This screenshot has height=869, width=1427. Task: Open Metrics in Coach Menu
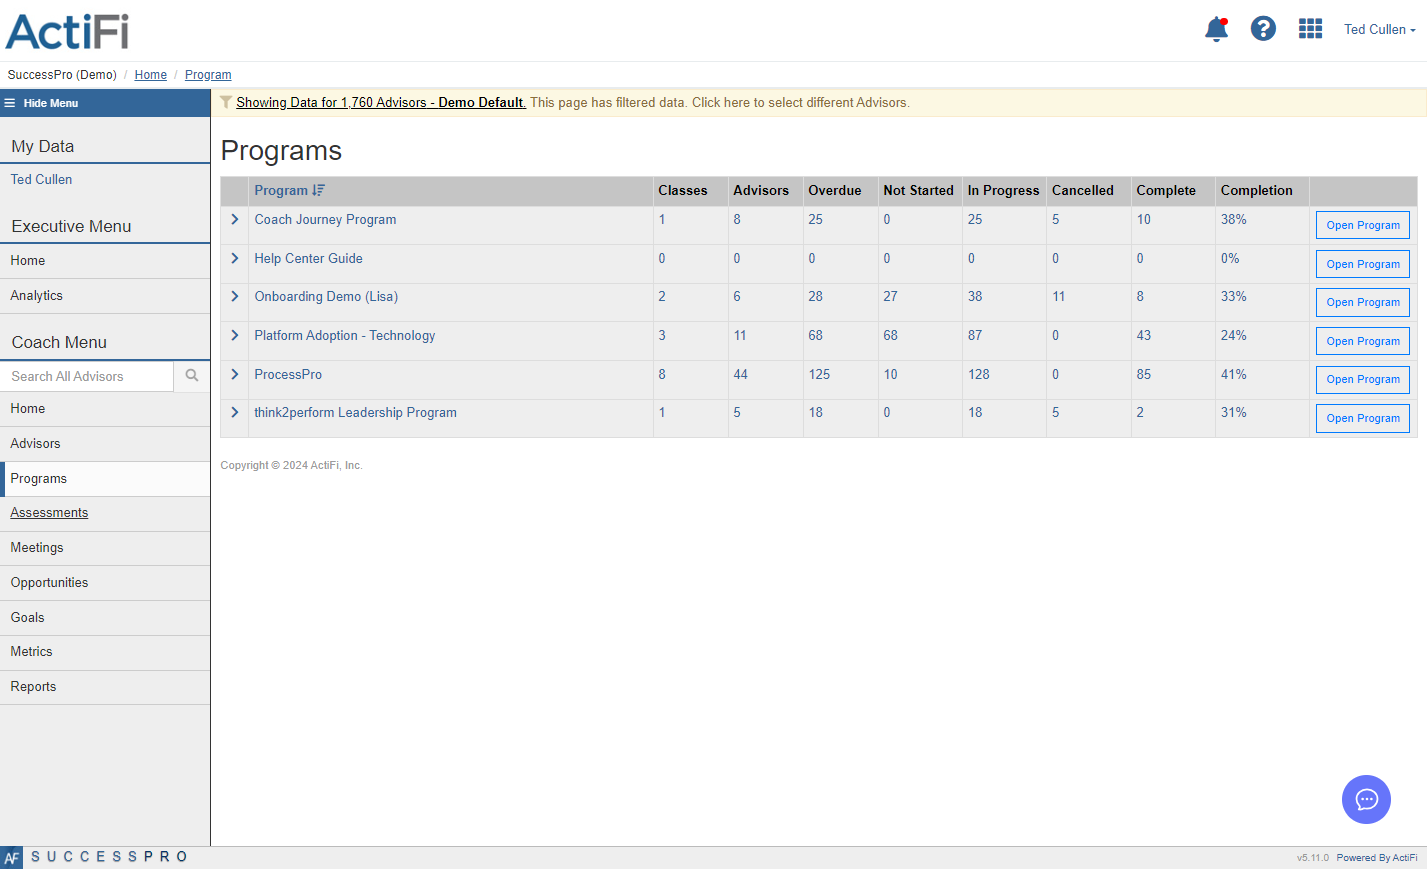(105, 652)
